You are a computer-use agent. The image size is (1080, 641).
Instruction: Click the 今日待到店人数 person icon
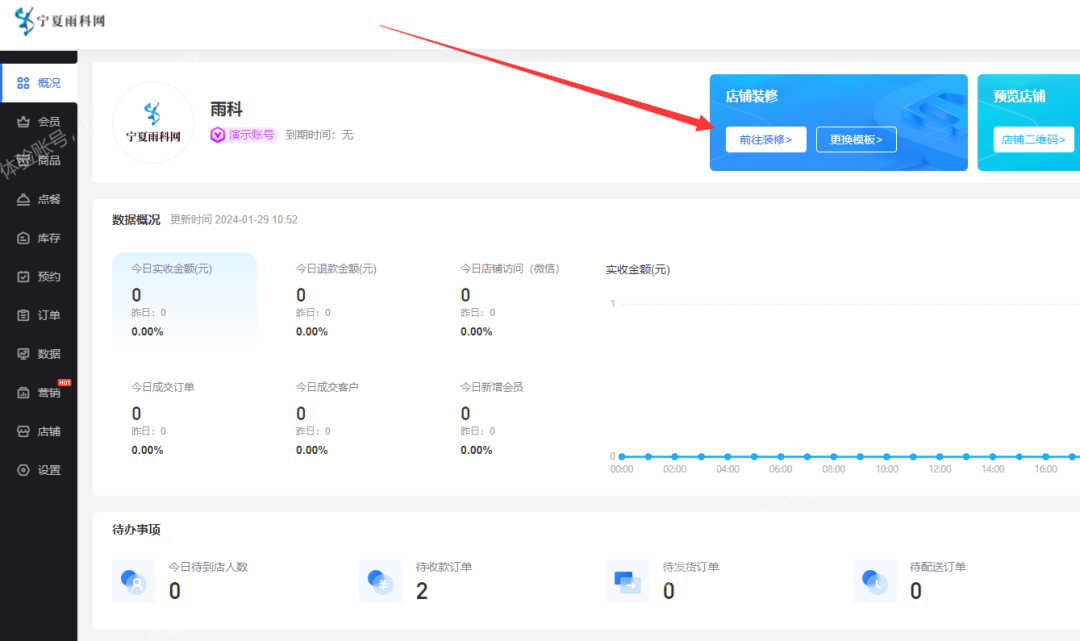point(134,582)
